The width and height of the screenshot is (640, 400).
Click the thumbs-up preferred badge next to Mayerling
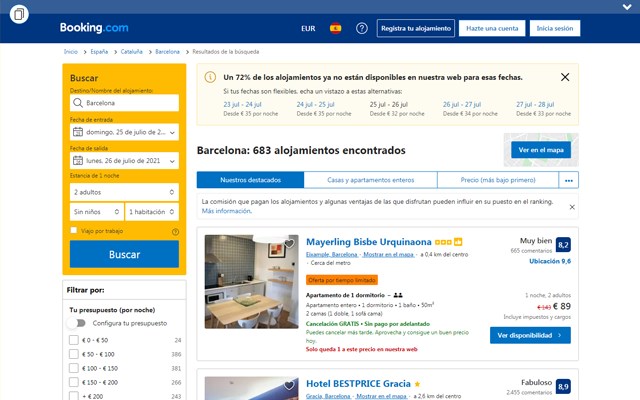(458, 242)
